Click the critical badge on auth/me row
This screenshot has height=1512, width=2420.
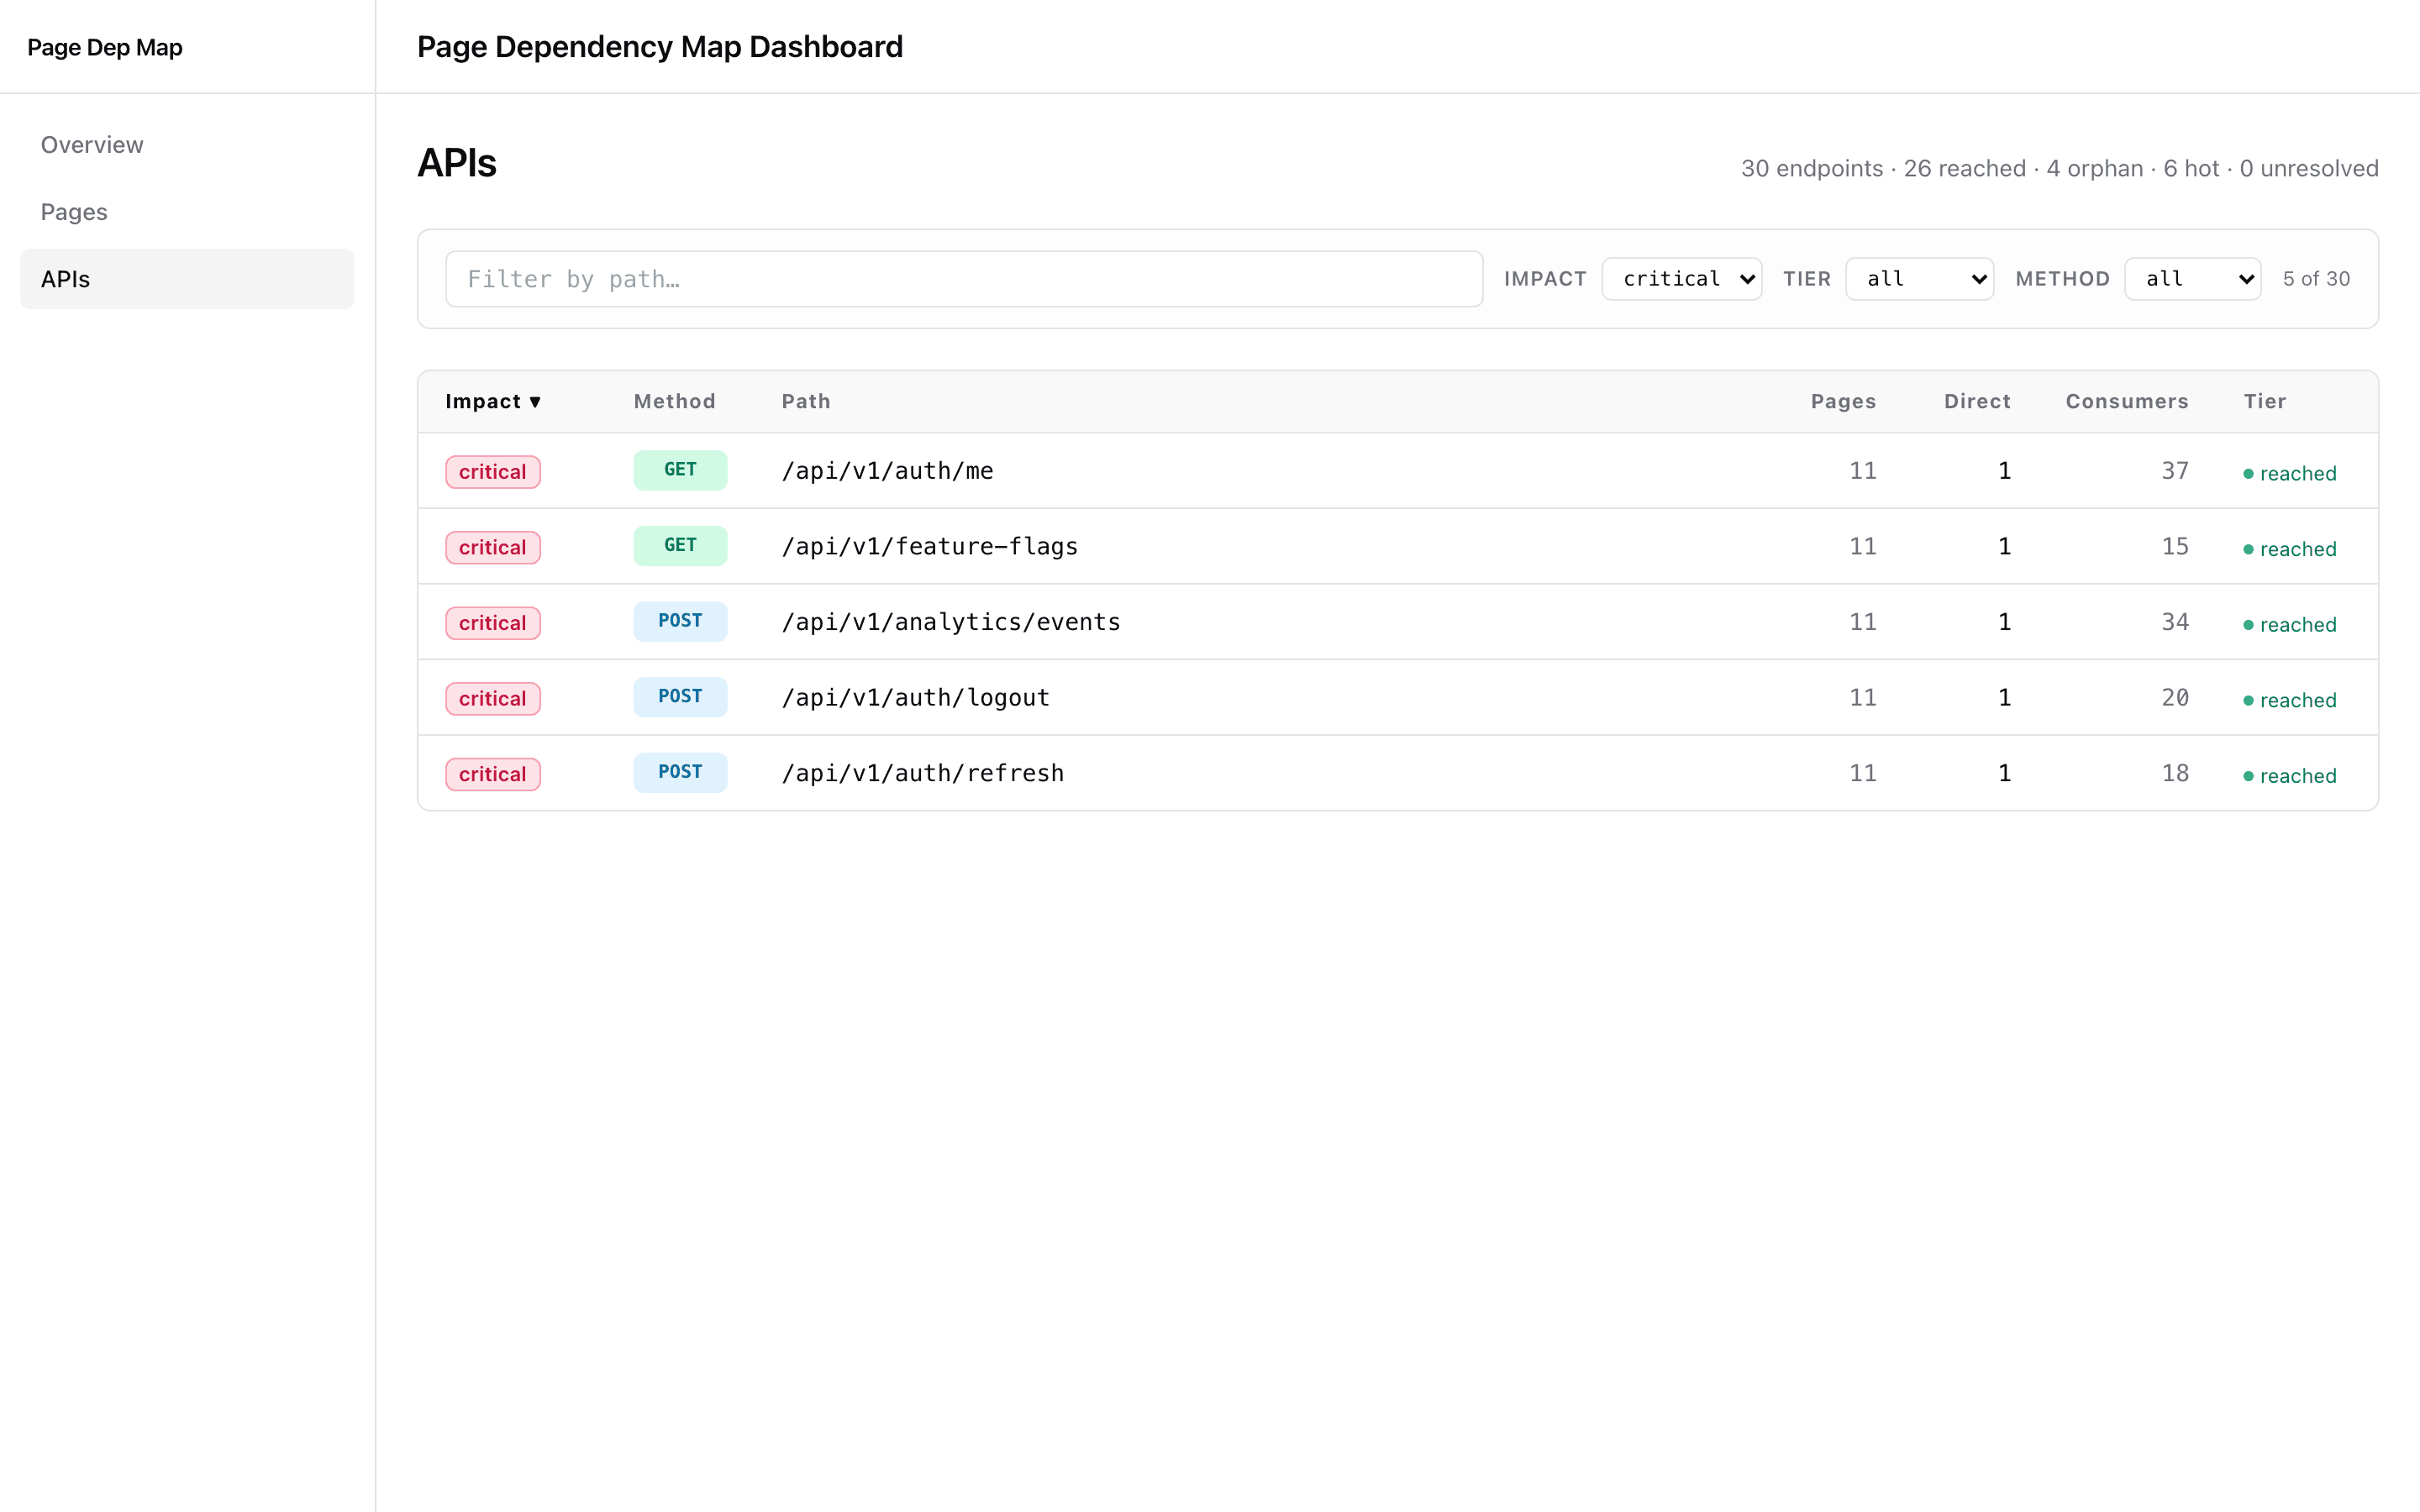pos(493,472)
